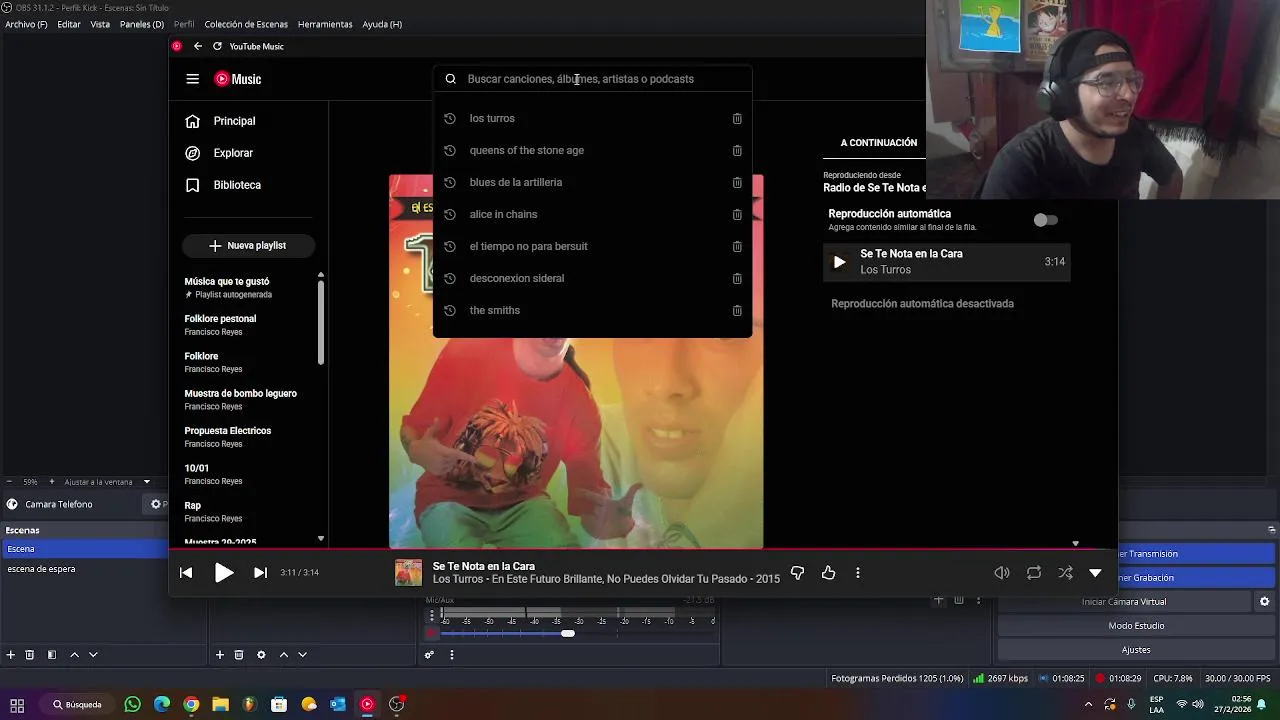Switch to the A CONTINUACIÓN tab
Image resolution: width=1280 pixels, height=720 pixels.
878,143
